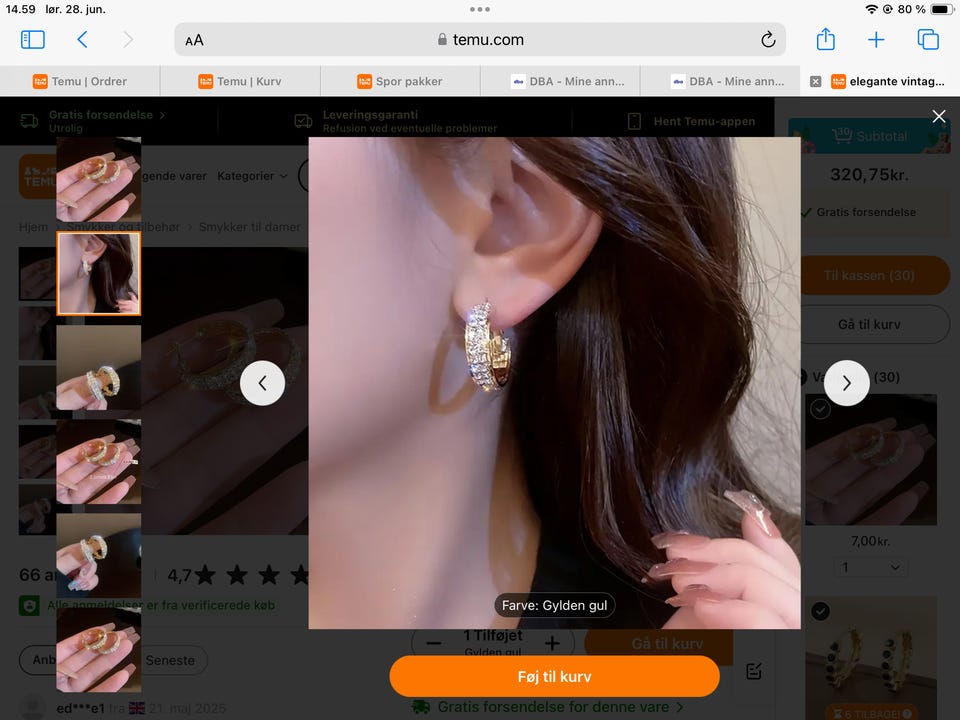This screenshot has width=960, height=720.
Task: Switch to the Temu | Ordrer tab
Action: pos(80,81)
